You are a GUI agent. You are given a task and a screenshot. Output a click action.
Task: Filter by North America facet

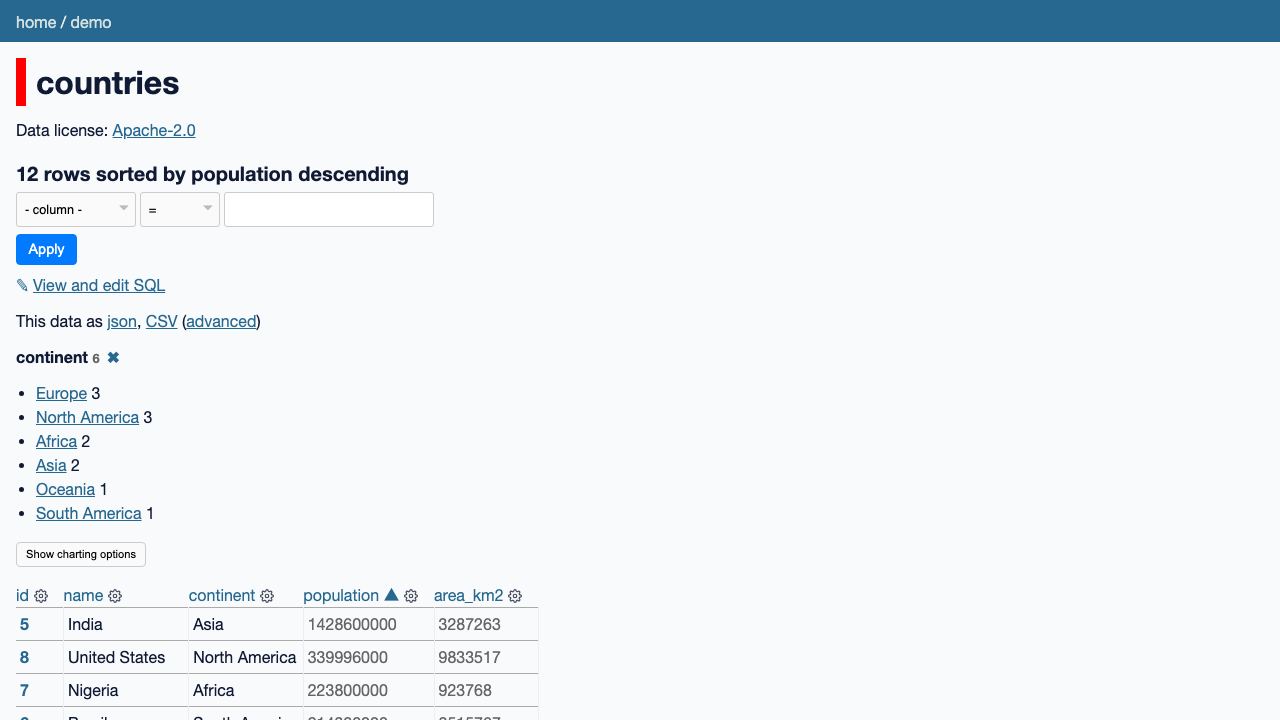[x=87, y=417]
